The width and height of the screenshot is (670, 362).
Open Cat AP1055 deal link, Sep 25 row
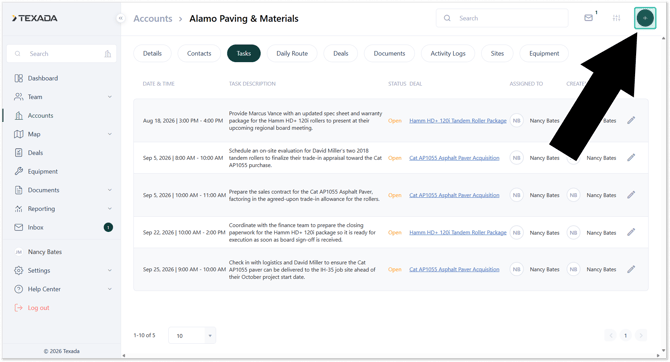pos(454,270)
